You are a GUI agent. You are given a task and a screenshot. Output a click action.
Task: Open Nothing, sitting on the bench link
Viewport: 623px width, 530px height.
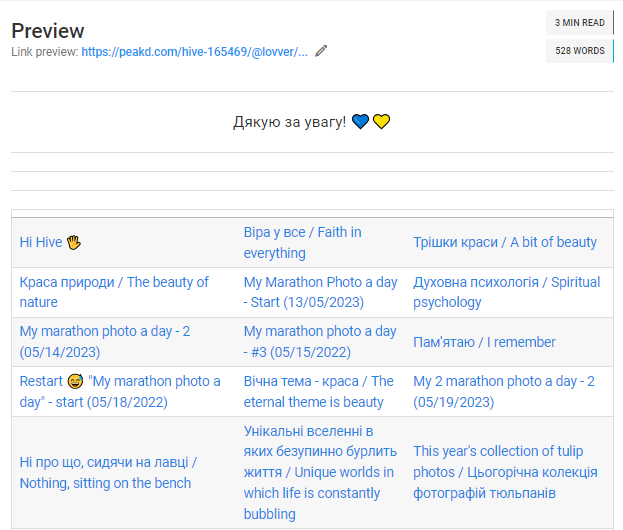(108, 473)
